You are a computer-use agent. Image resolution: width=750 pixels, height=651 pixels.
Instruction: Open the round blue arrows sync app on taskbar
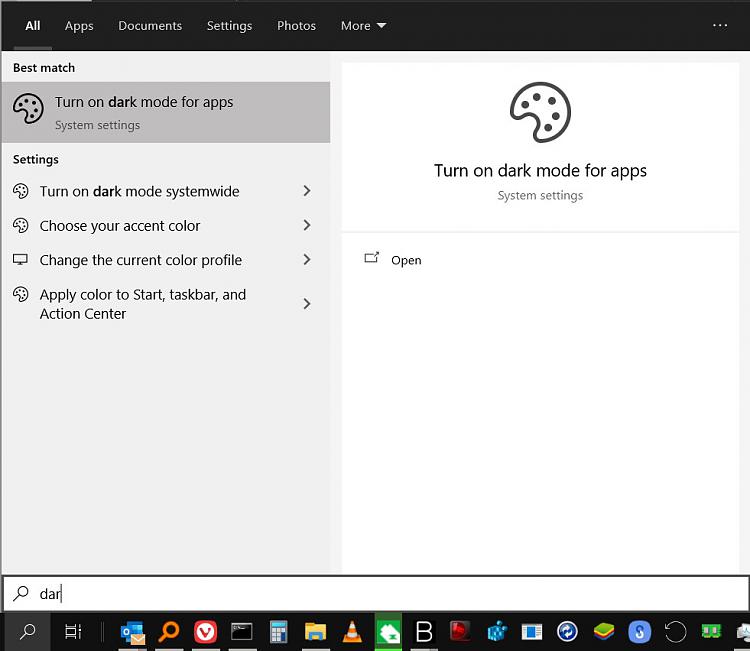pos(568,632)
